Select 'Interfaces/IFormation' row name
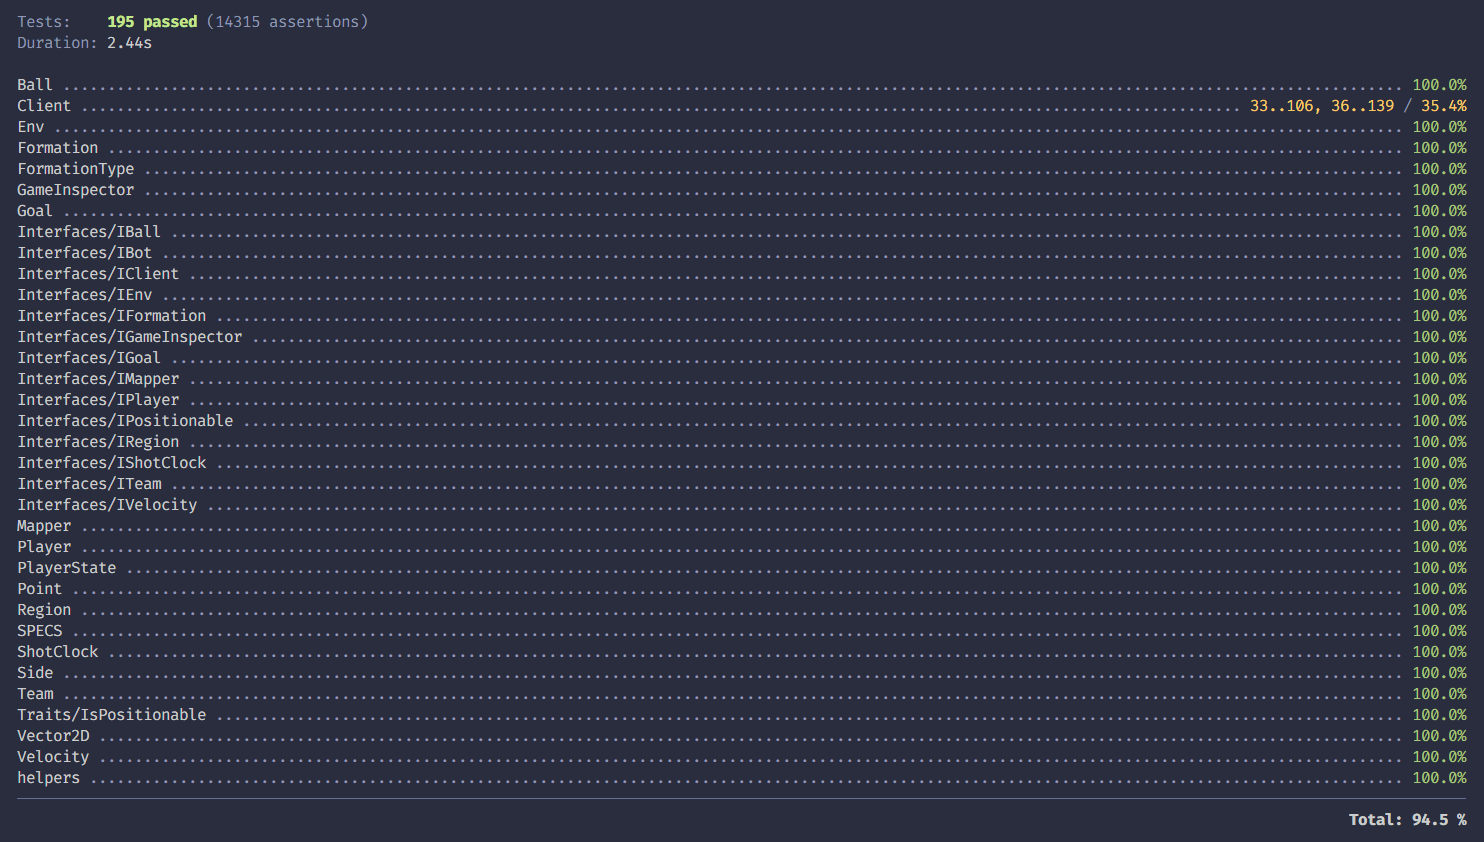 (x=112, y=316)
